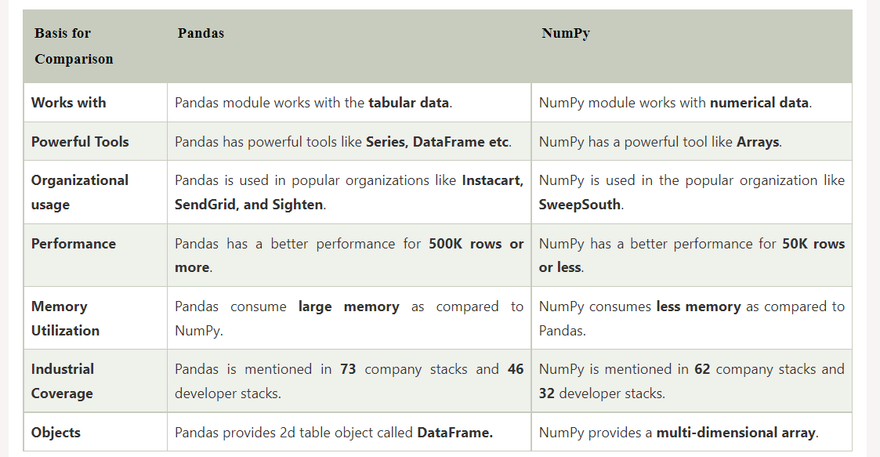Image resolution: width=880 pixels, height=457 pixels.
Task: Click the "500K rows or more" cell
Action: 349,255
